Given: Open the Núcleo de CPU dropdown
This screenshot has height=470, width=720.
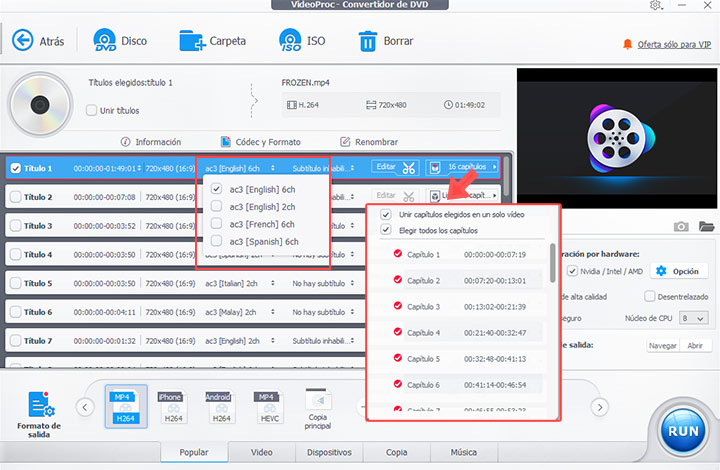Looking at the screenshot, I should pos(693,318).
